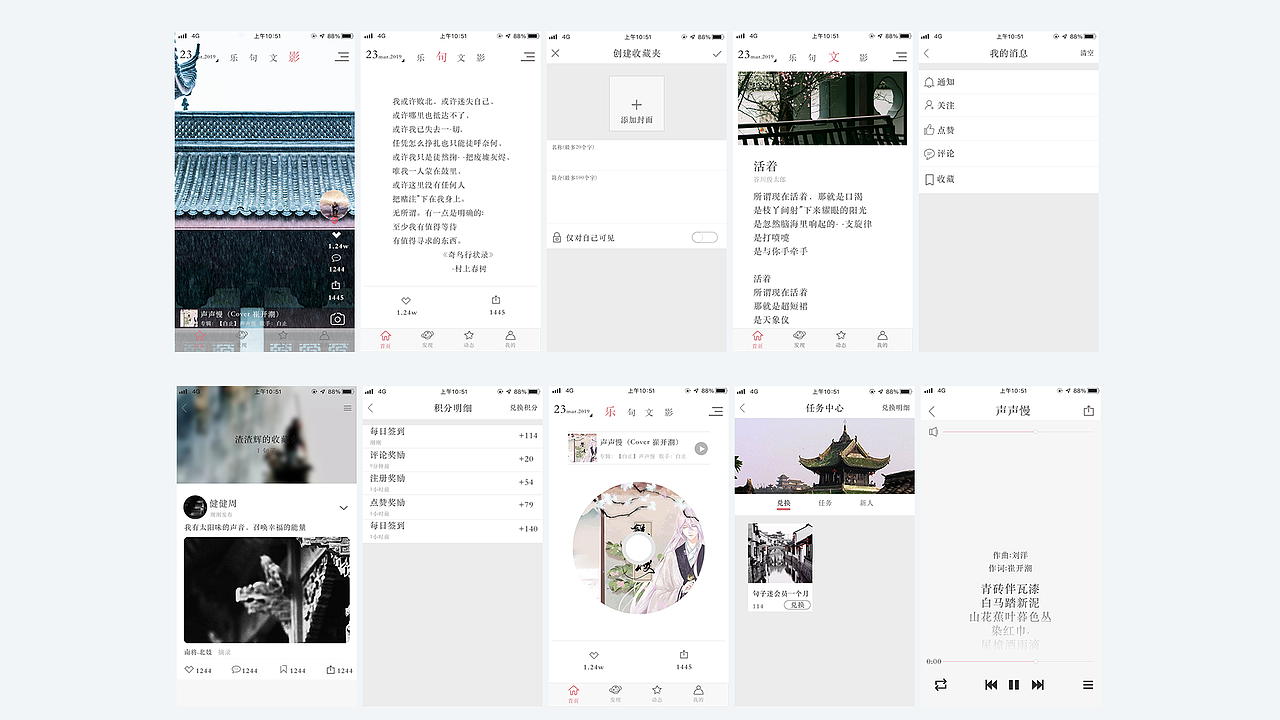The width and height of the screenshot is (1280, 720).
Task: Open the 23 mar.2019 date dropdown on 村上春树 quote screen
Action: pyautogui.click(x=385, y=56)
